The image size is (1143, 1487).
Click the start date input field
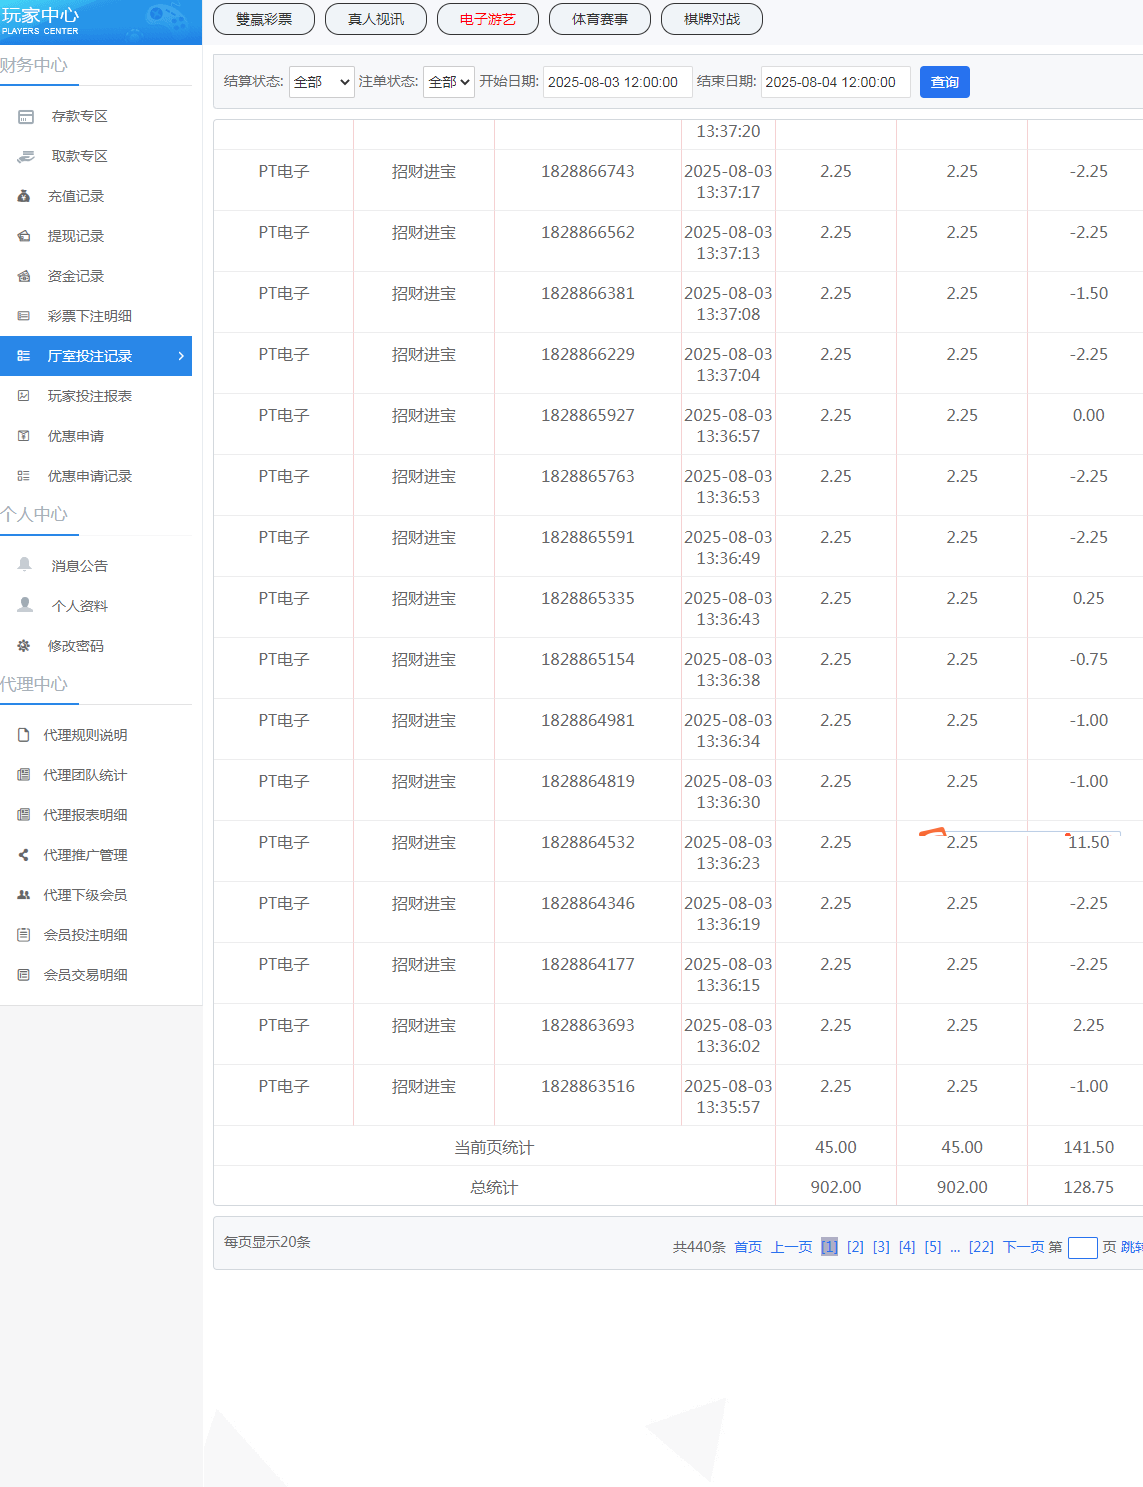click(617, 82)
